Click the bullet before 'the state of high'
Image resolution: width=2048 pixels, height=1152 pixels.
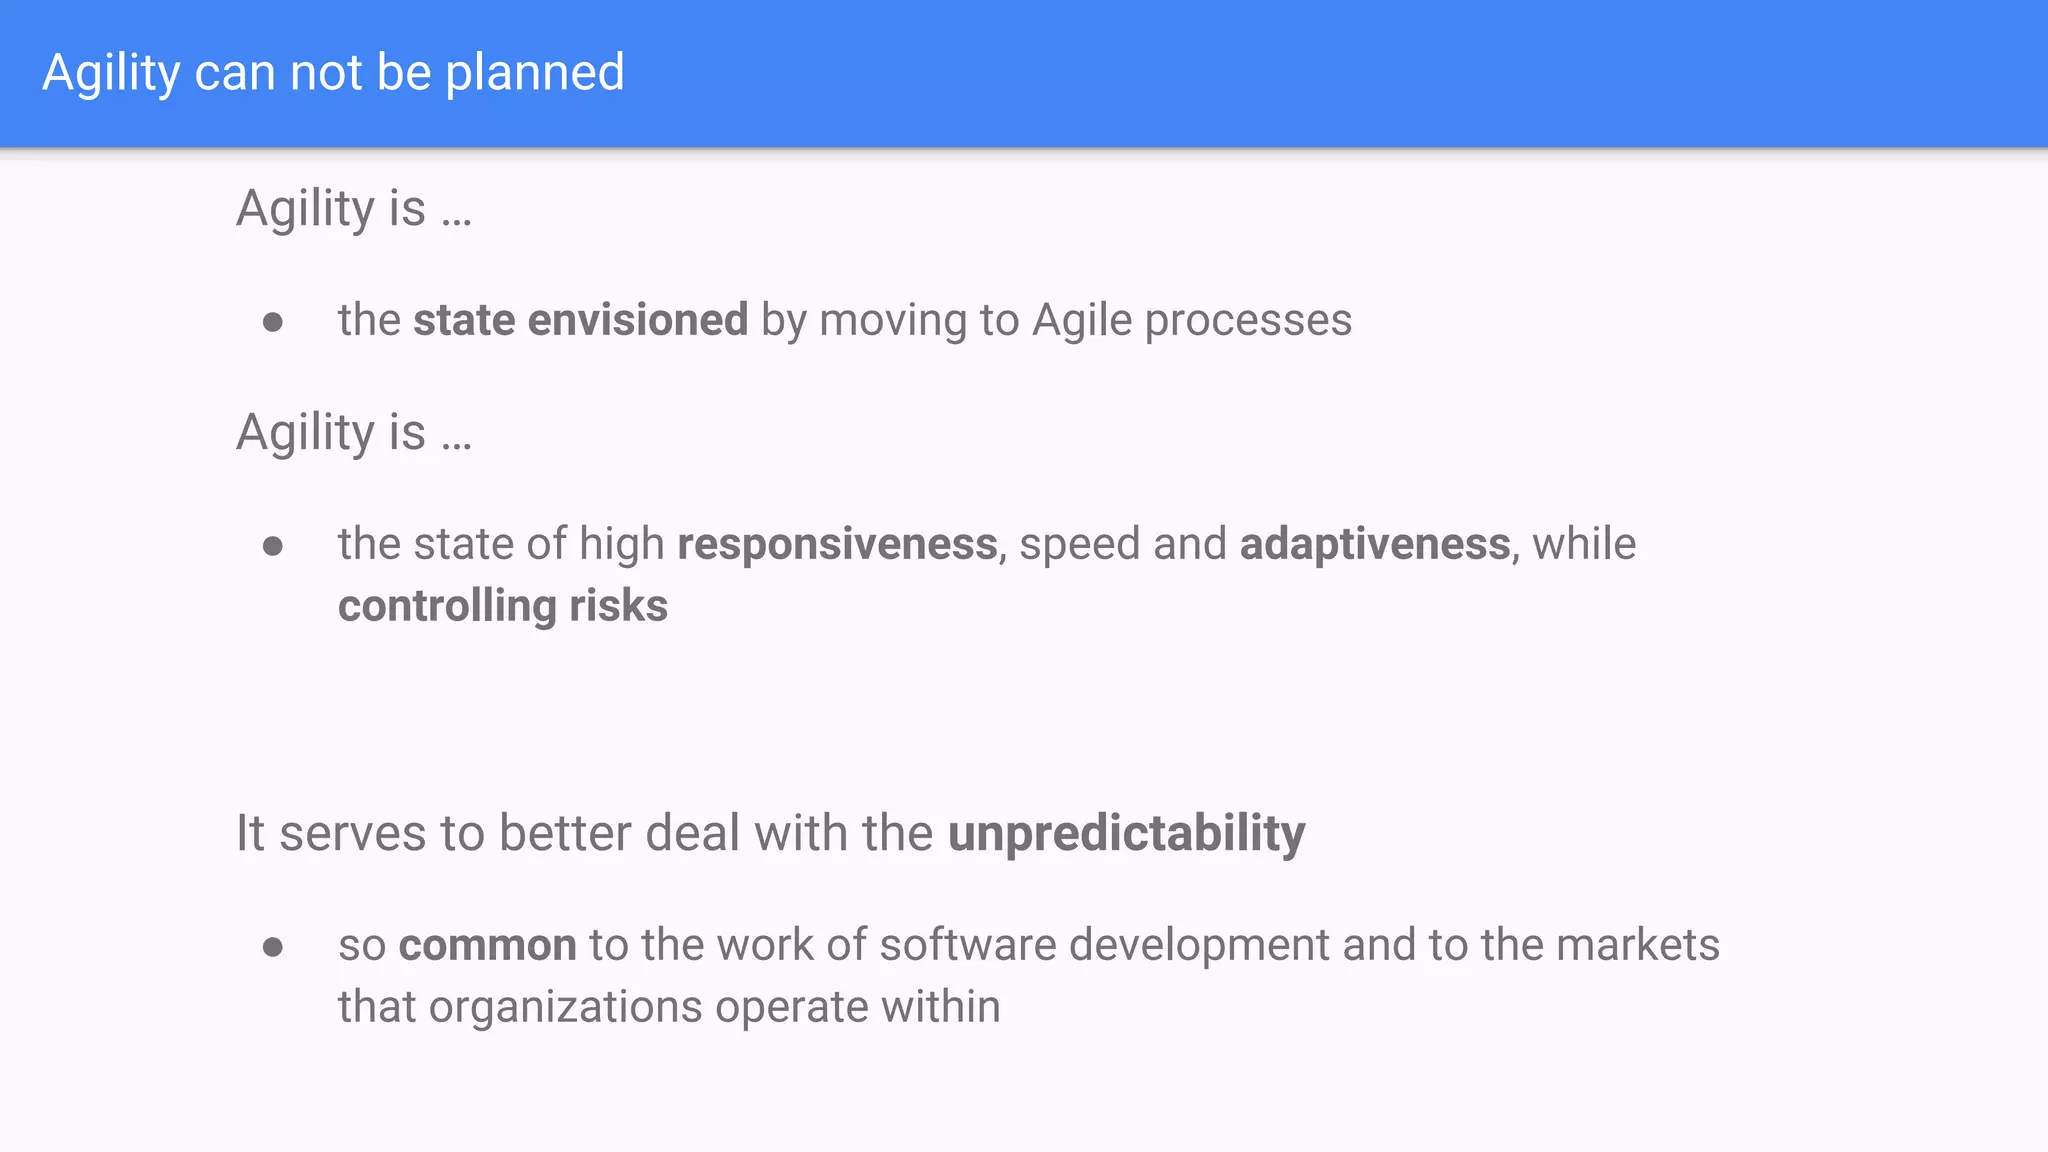272,546
